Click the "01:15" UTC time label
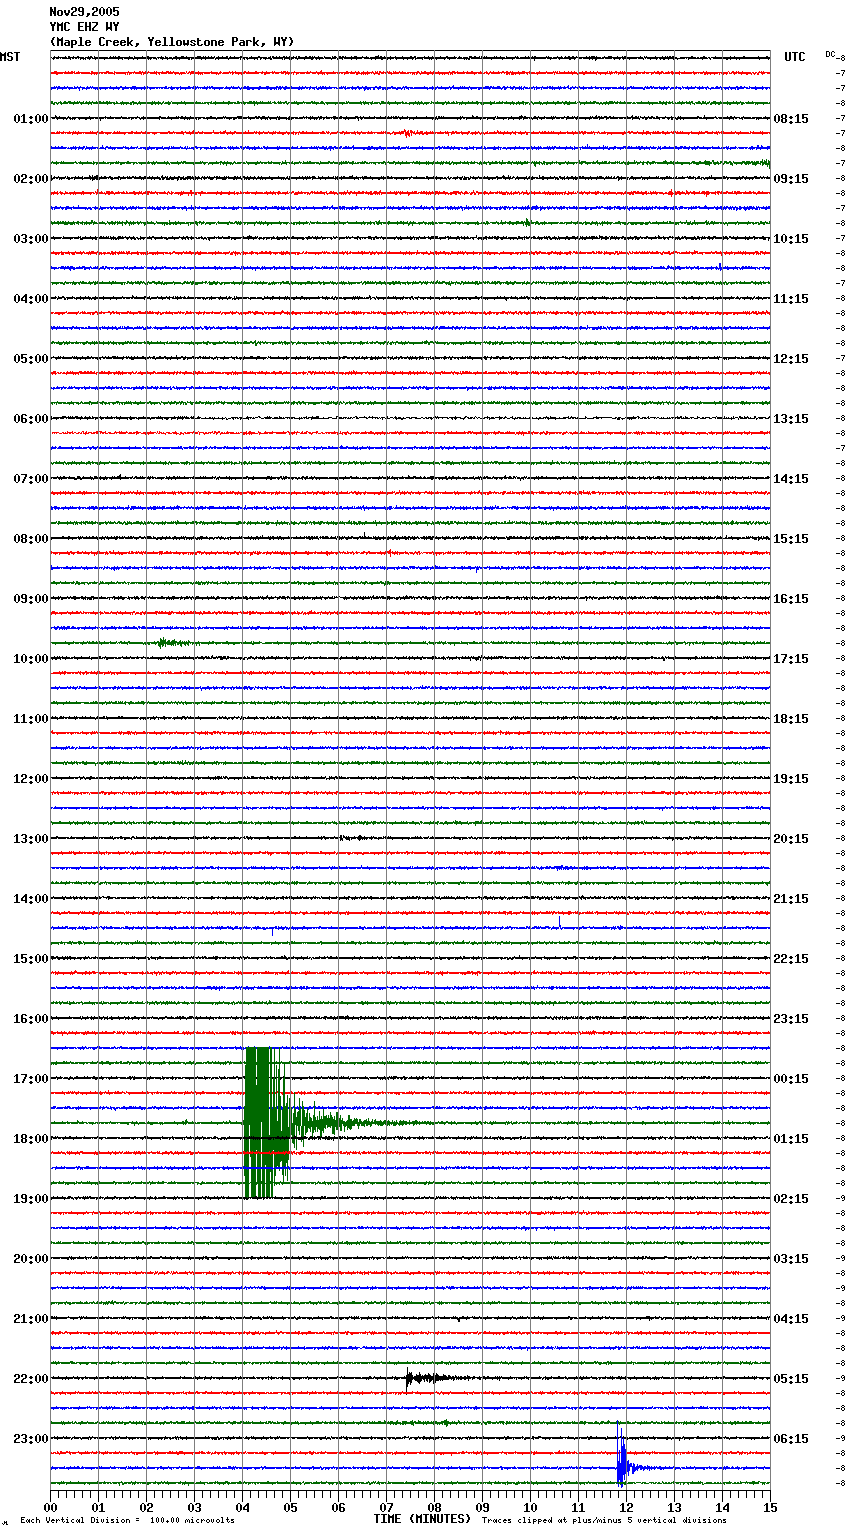Image resolution: width=850 pixels, height=1534 pixels. (x=791, y=1139)
